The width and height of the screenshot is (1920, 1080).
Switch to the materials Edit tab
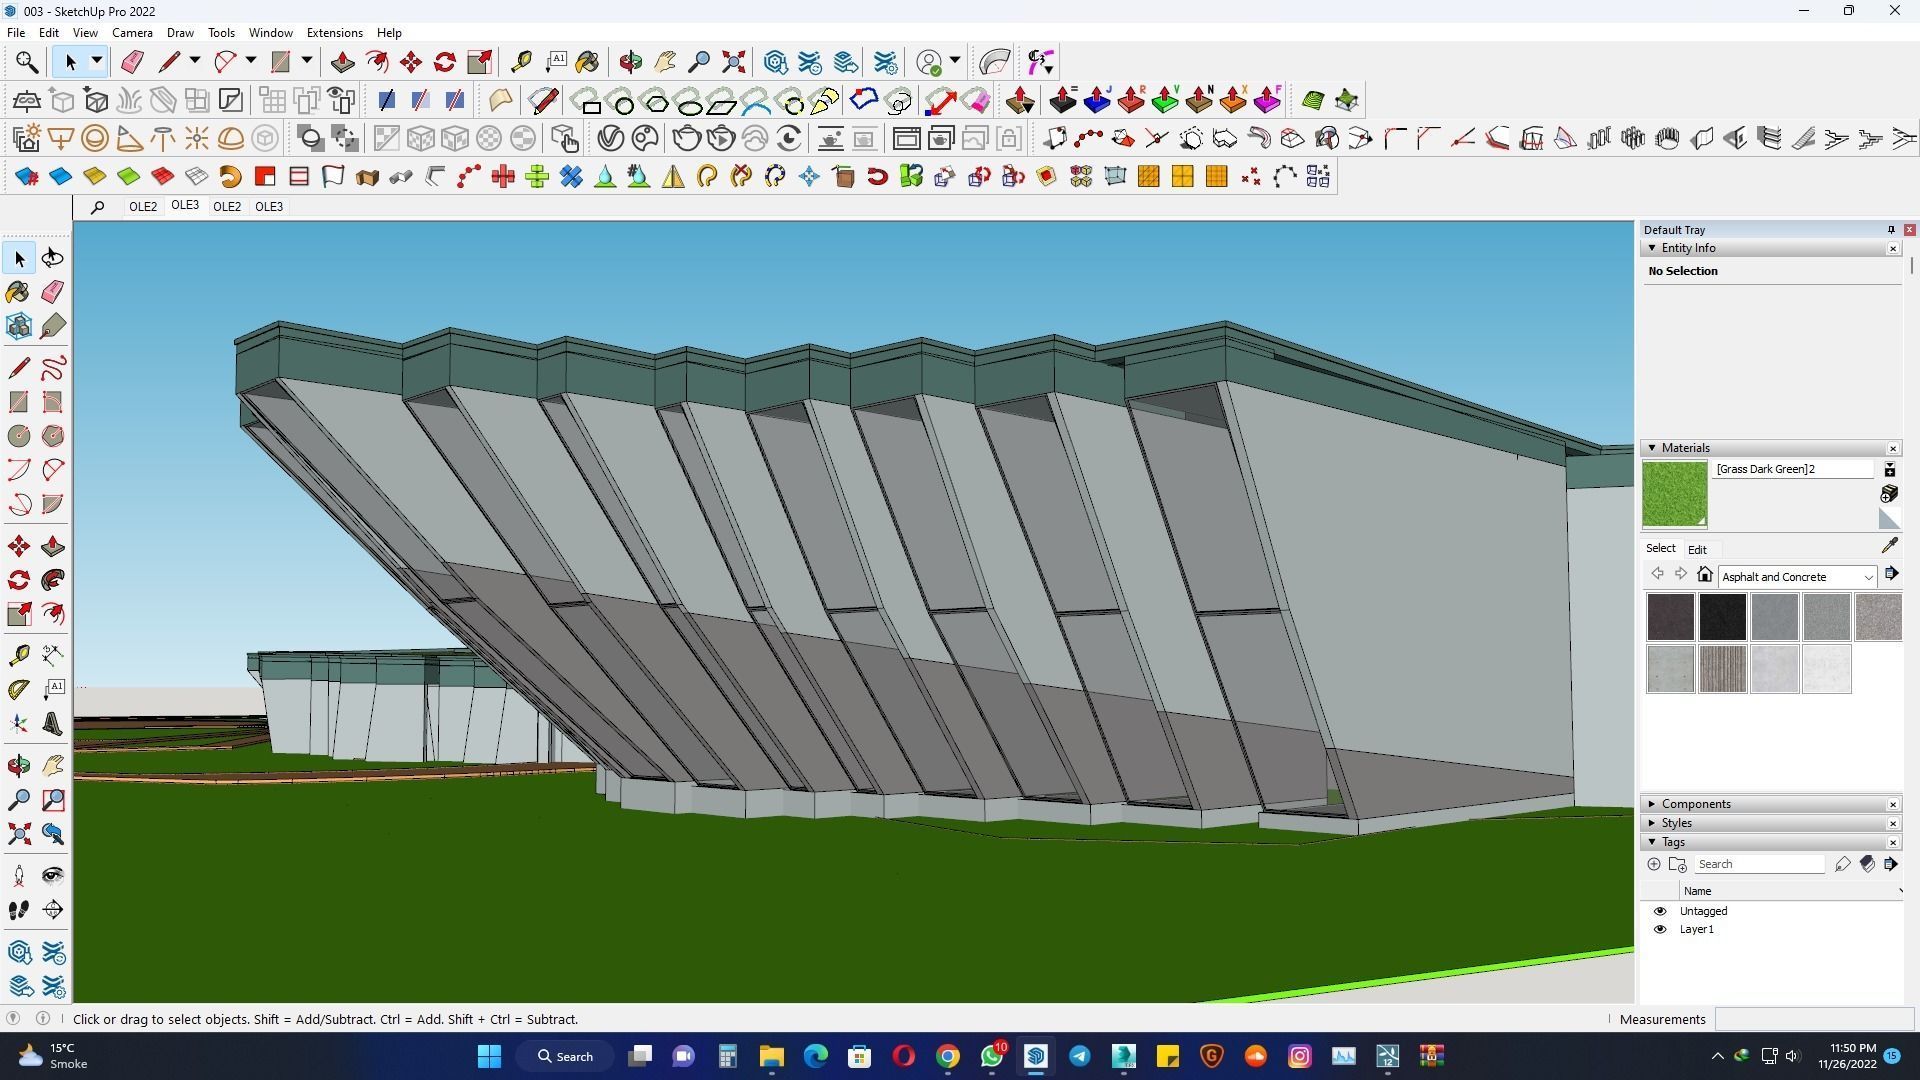point(1697,549)
